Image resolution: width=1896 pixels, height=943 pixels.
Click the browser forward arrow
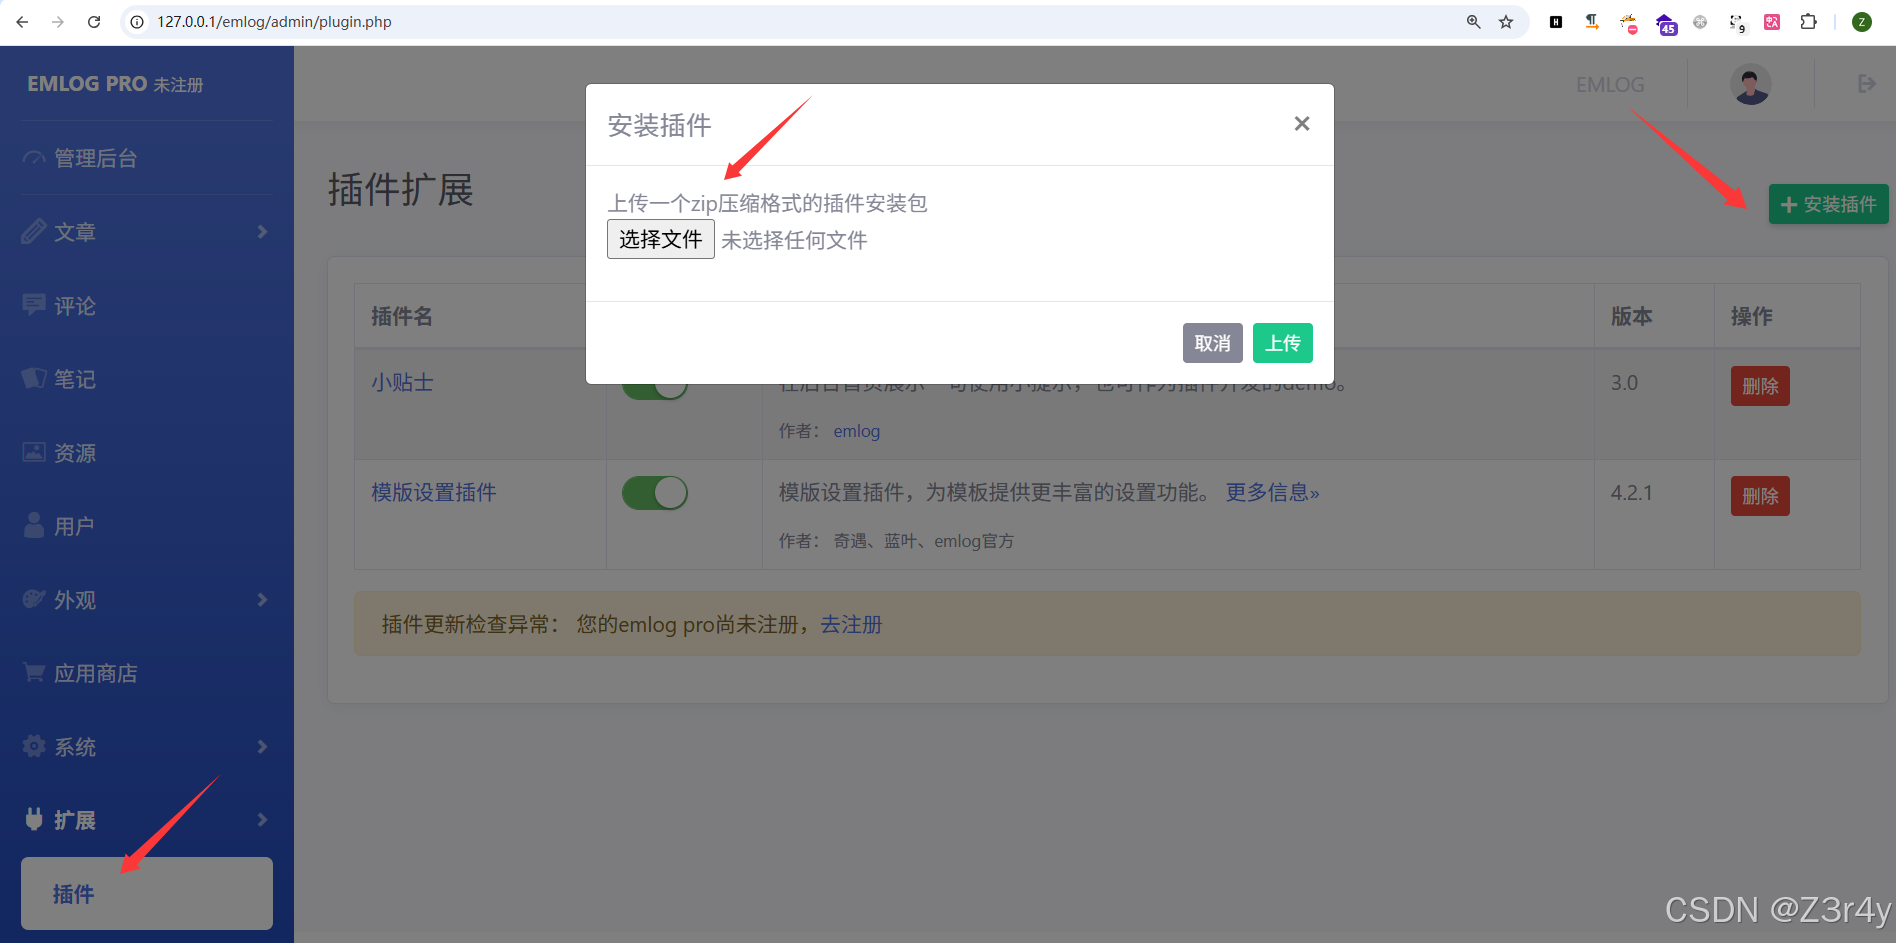tap(58, 22)
